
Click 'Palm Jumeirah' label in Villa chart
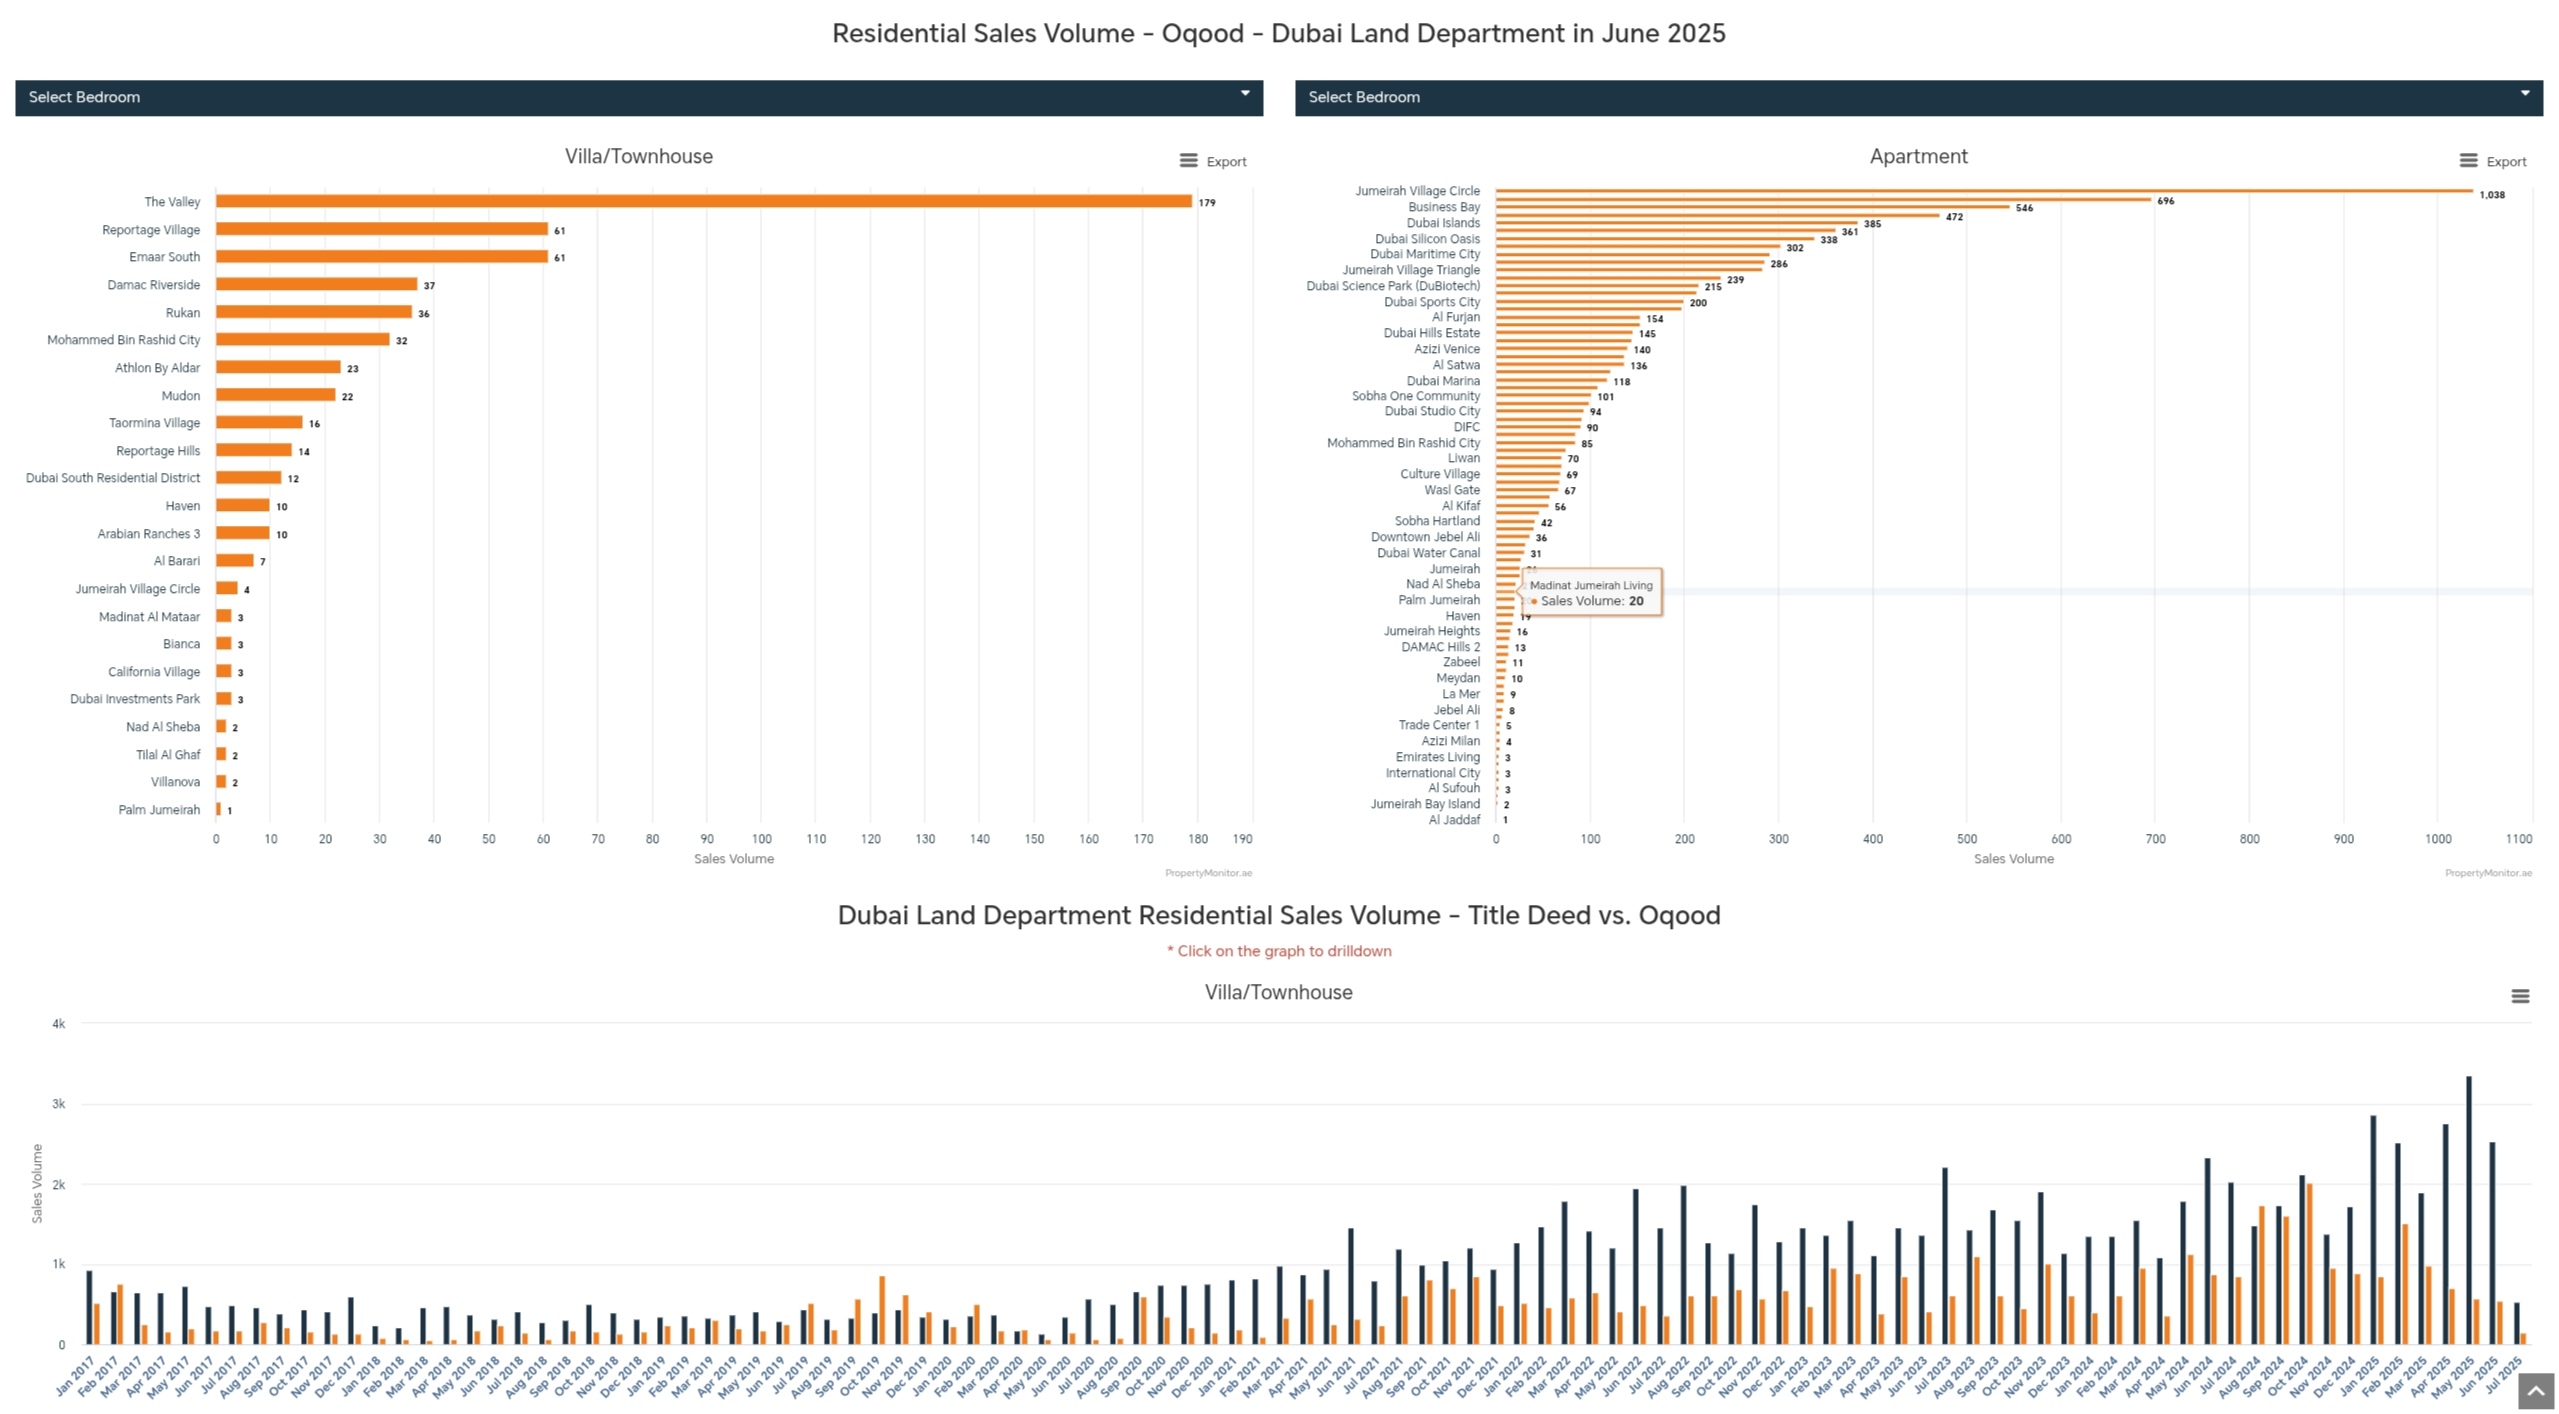159,810
